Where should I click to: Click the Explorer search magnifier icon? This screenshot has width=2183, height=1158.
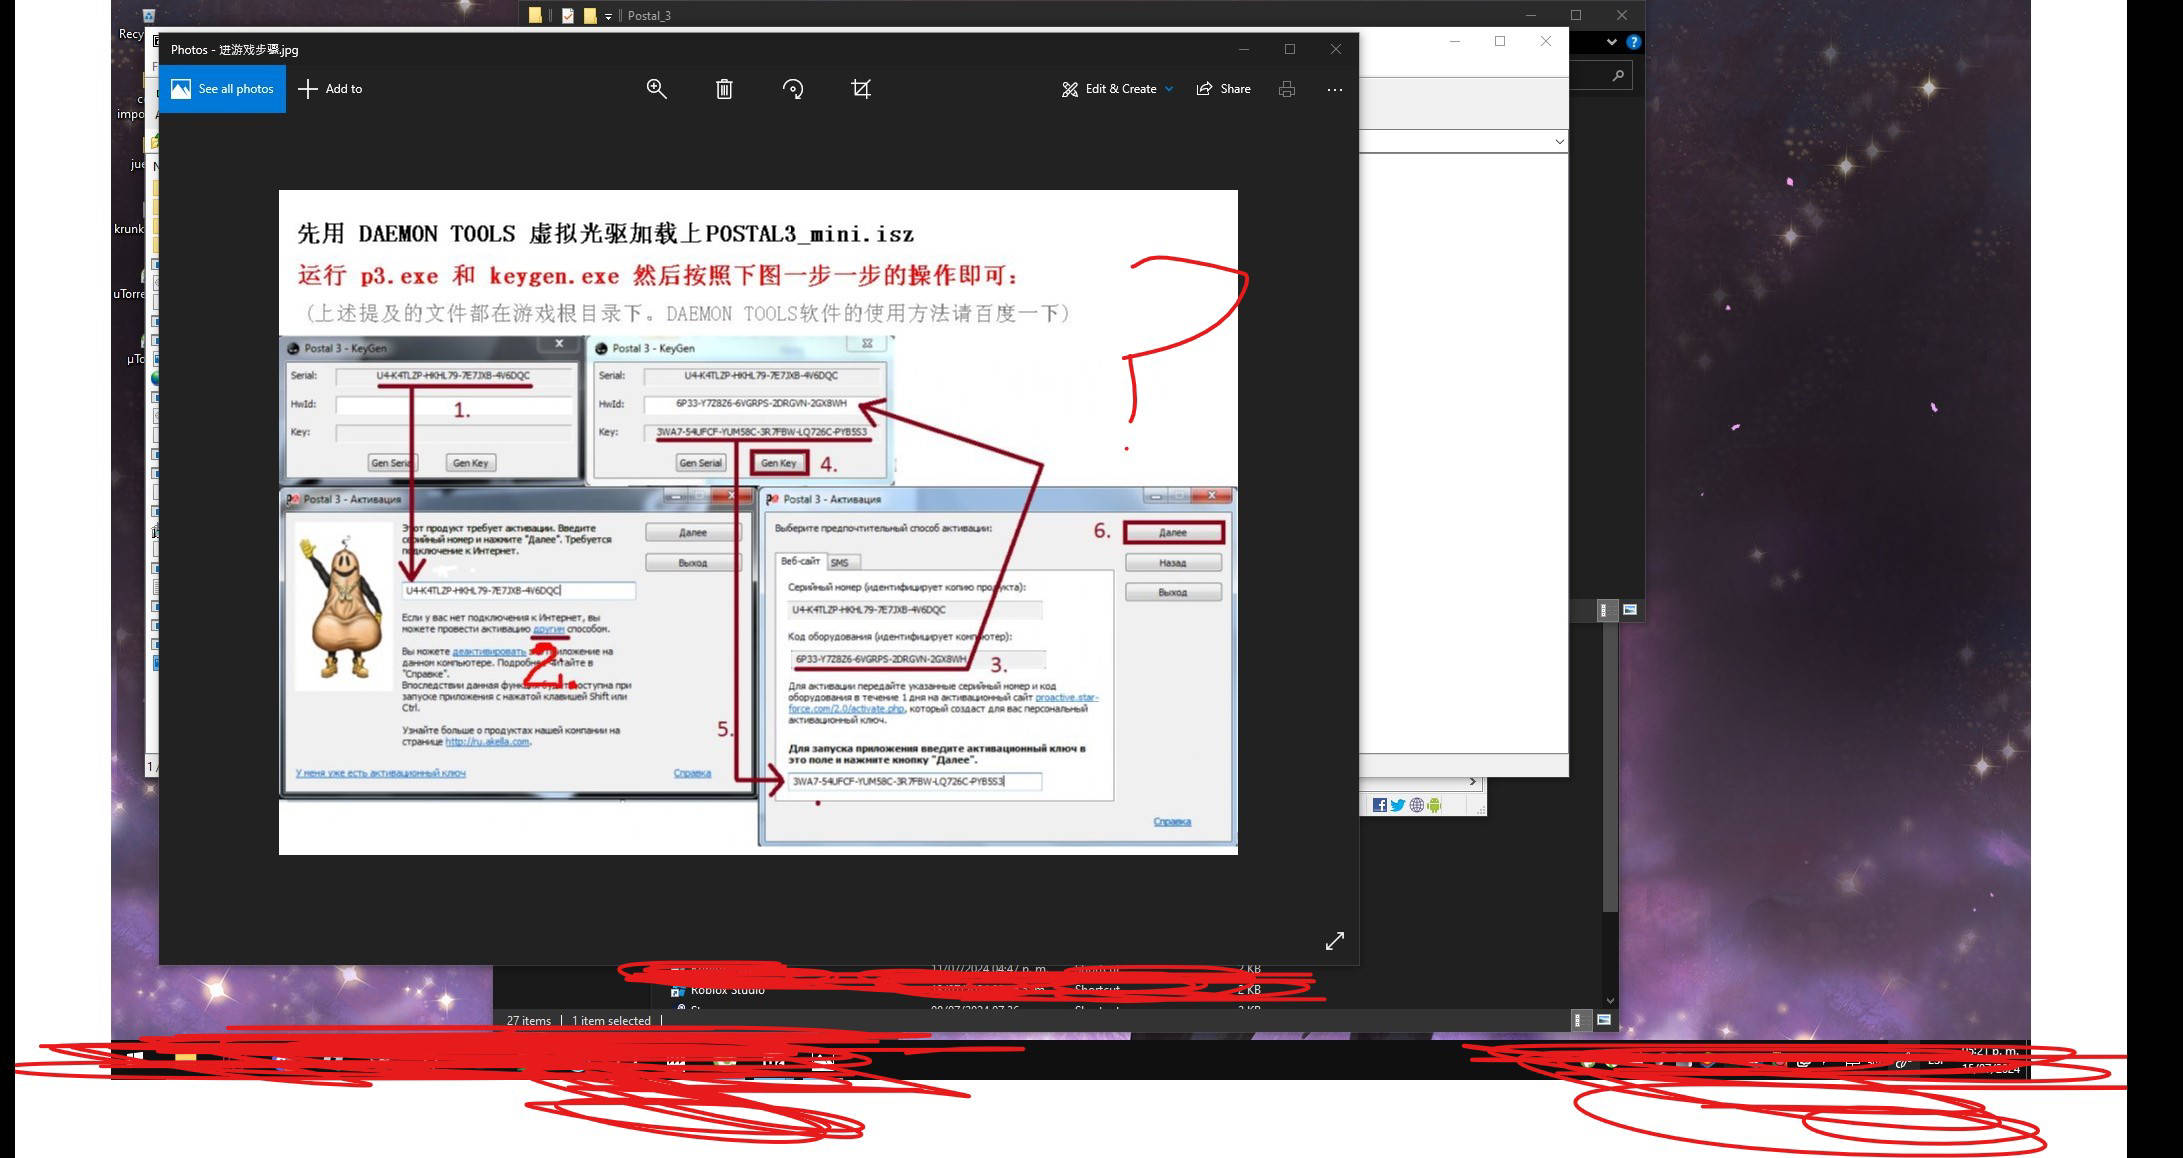click(1618, 75)
